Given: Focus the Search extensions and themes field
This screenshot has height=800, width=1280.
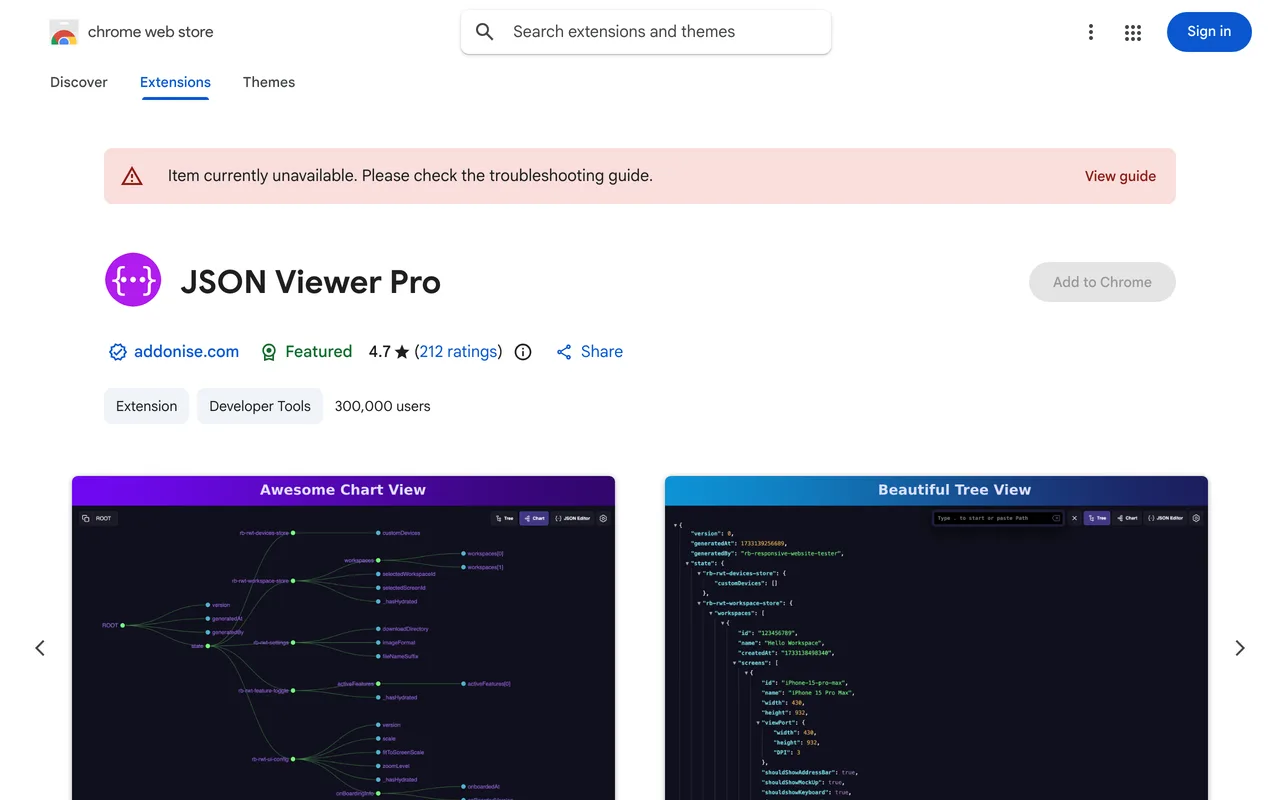Looking at the screenshot, I should [646, 32].
